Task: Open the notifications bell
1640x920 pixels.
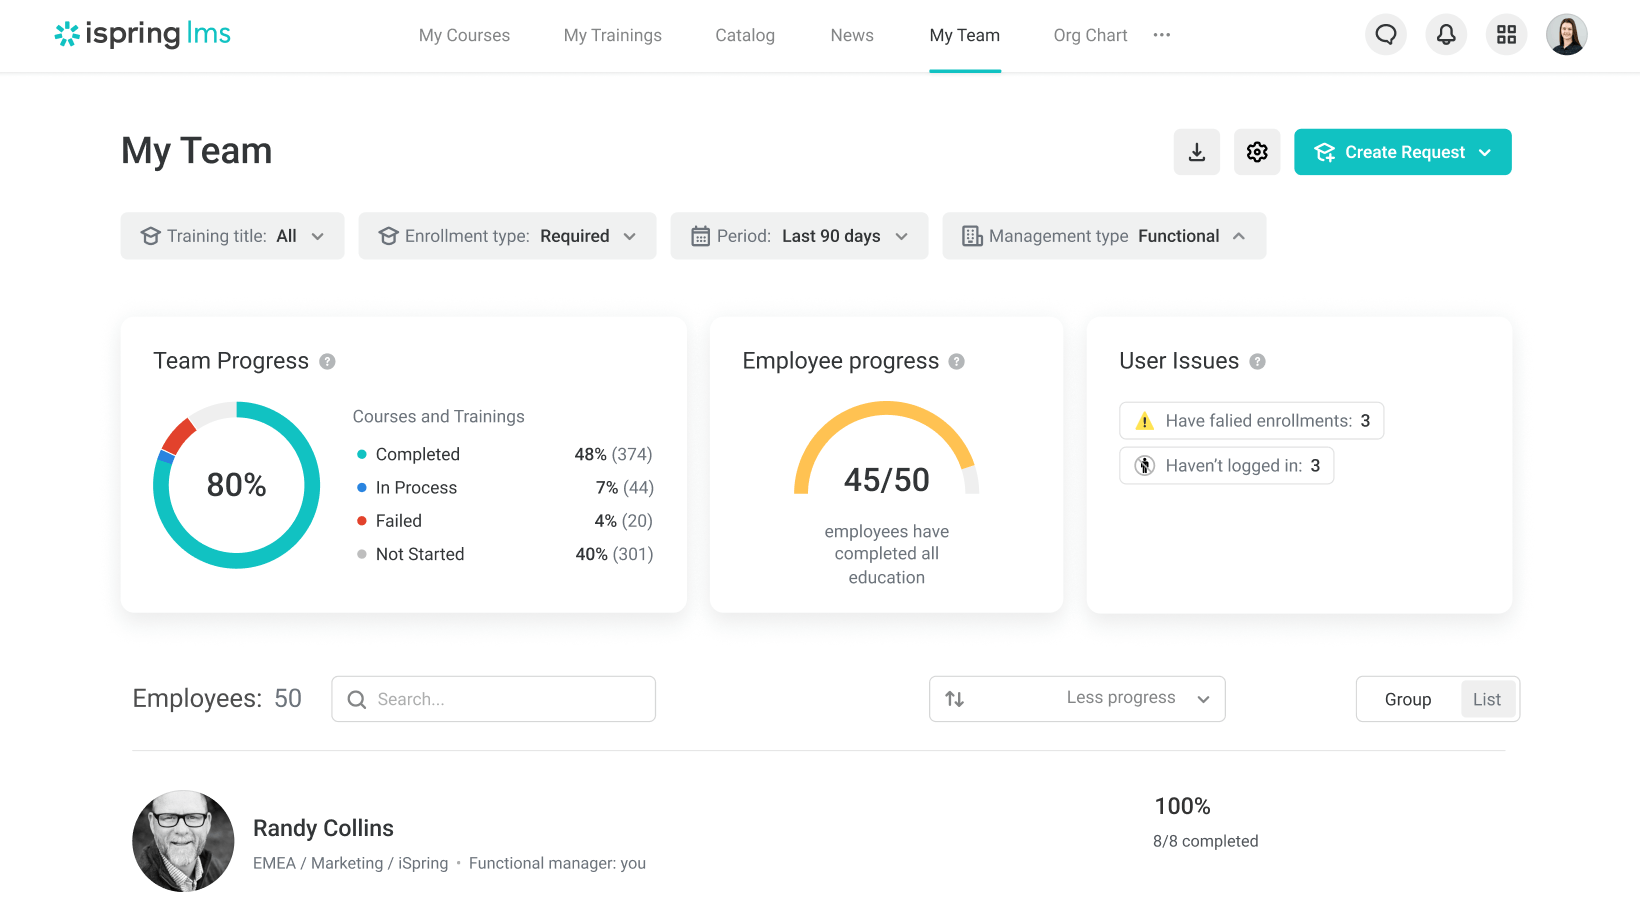Action: pos(1446,35)
